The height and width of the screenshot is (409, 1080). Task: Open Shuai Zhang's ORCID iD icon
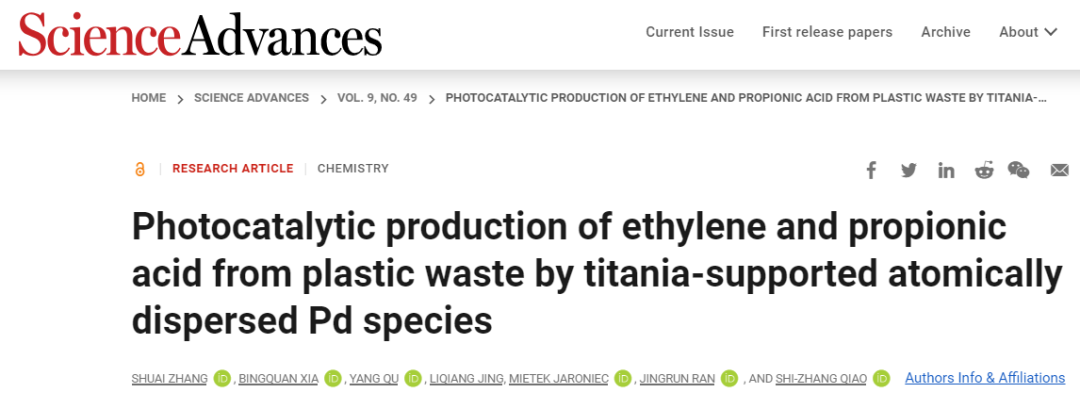222,378
